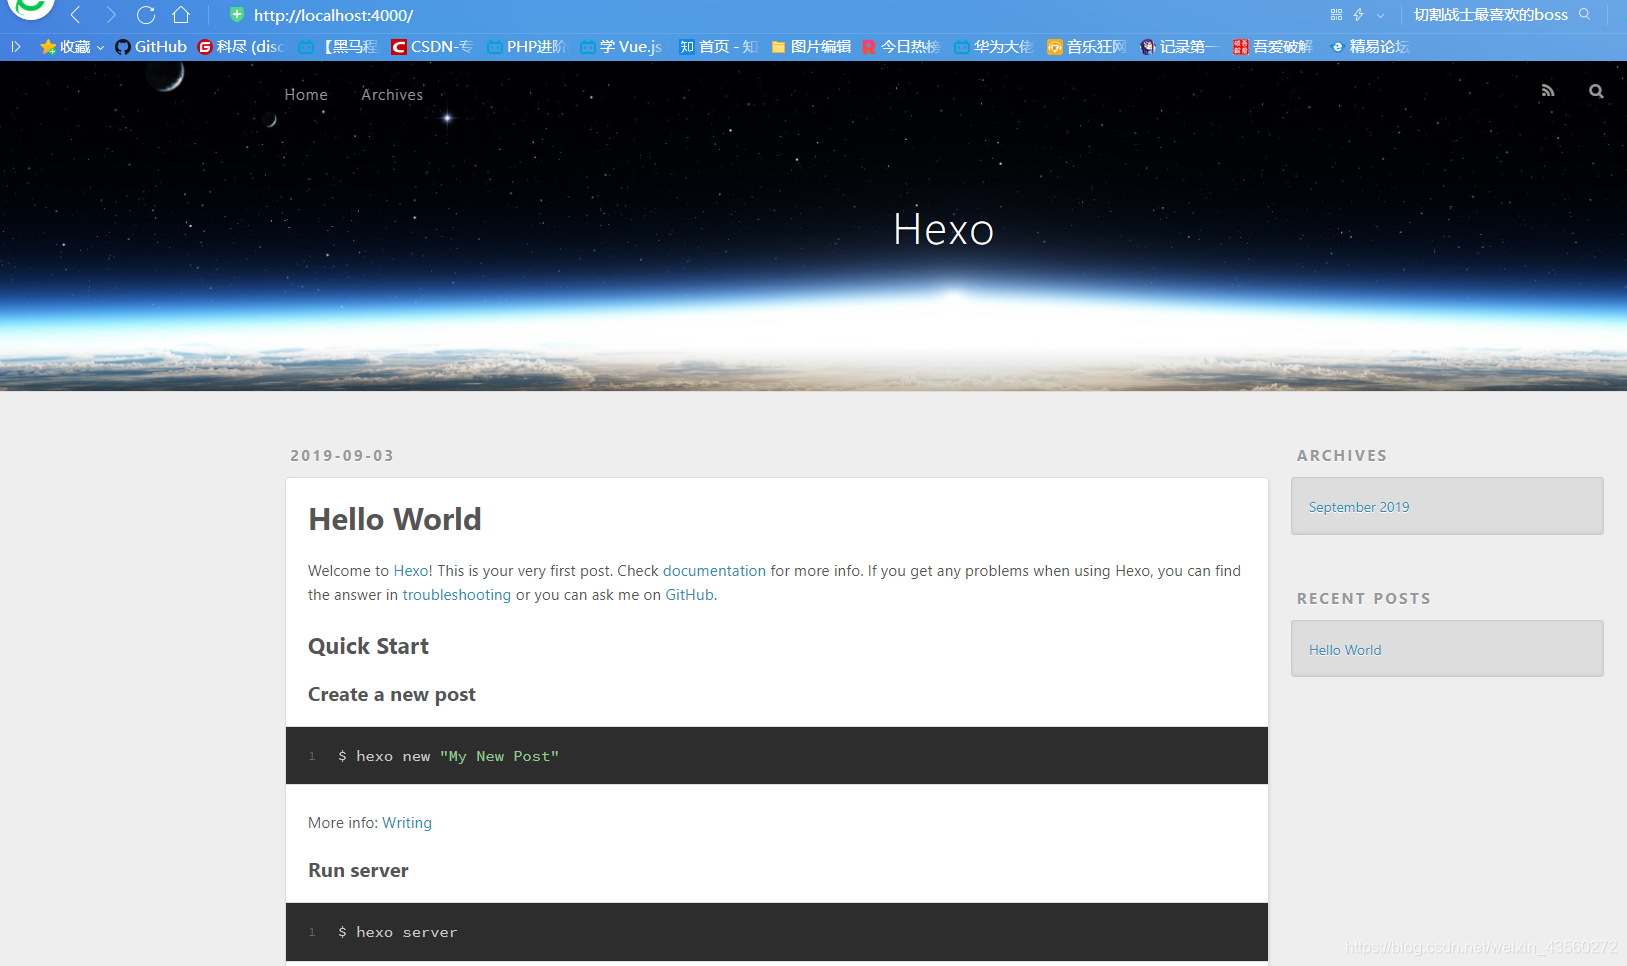Click the ARCHIVES sidebar heading
The image size is (1627, 966).
coord(1342,455)
